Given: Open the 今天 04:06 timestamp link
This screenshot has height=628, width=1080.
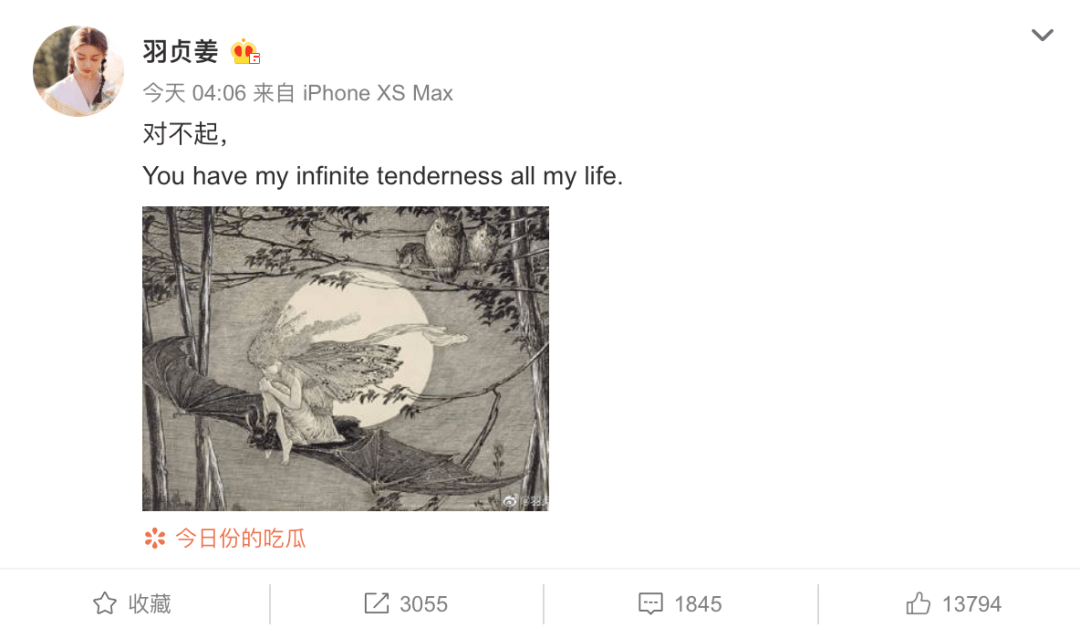Looking at the screenshot, I should 194,93.
